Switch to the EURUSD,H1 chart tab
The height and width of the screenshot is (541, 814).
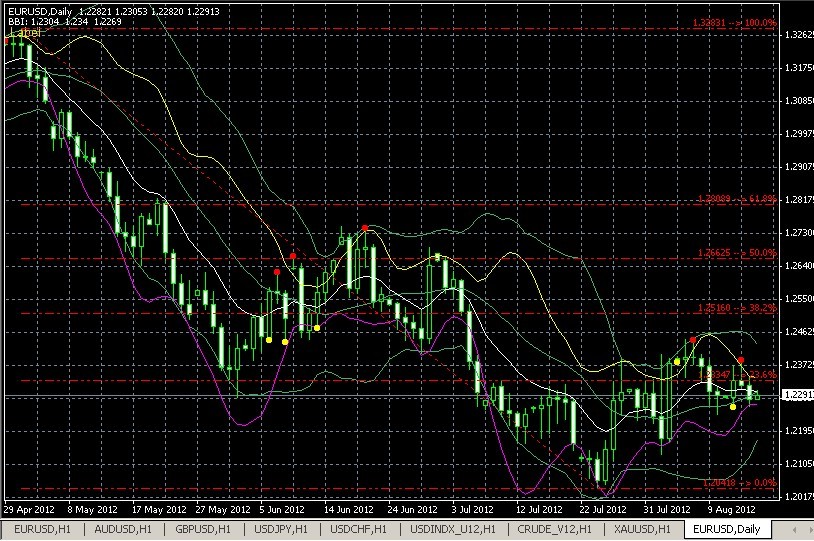coord(42,530)
